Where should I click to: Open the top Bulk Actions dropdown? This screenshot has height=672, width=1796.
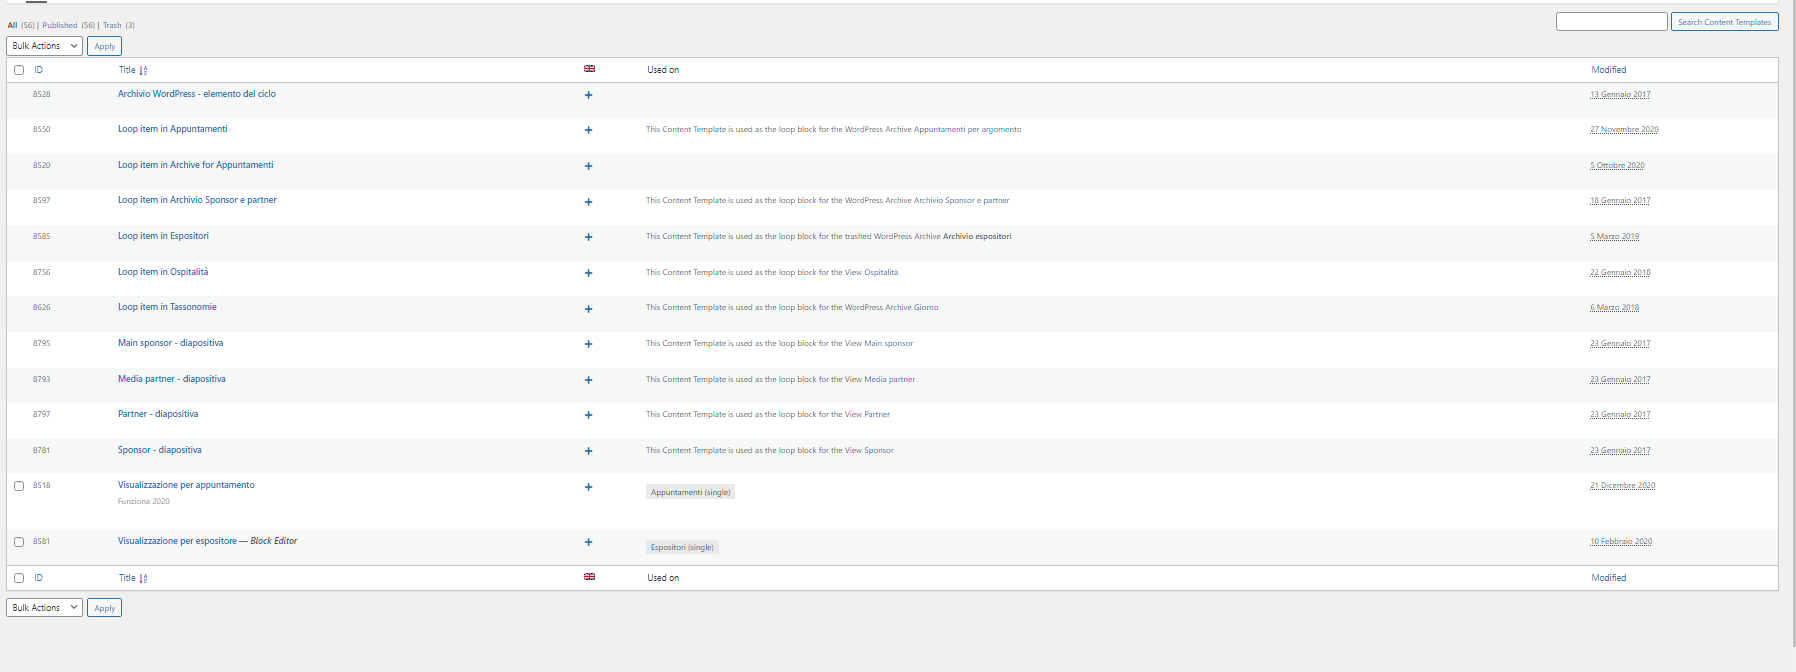point(45,46)
